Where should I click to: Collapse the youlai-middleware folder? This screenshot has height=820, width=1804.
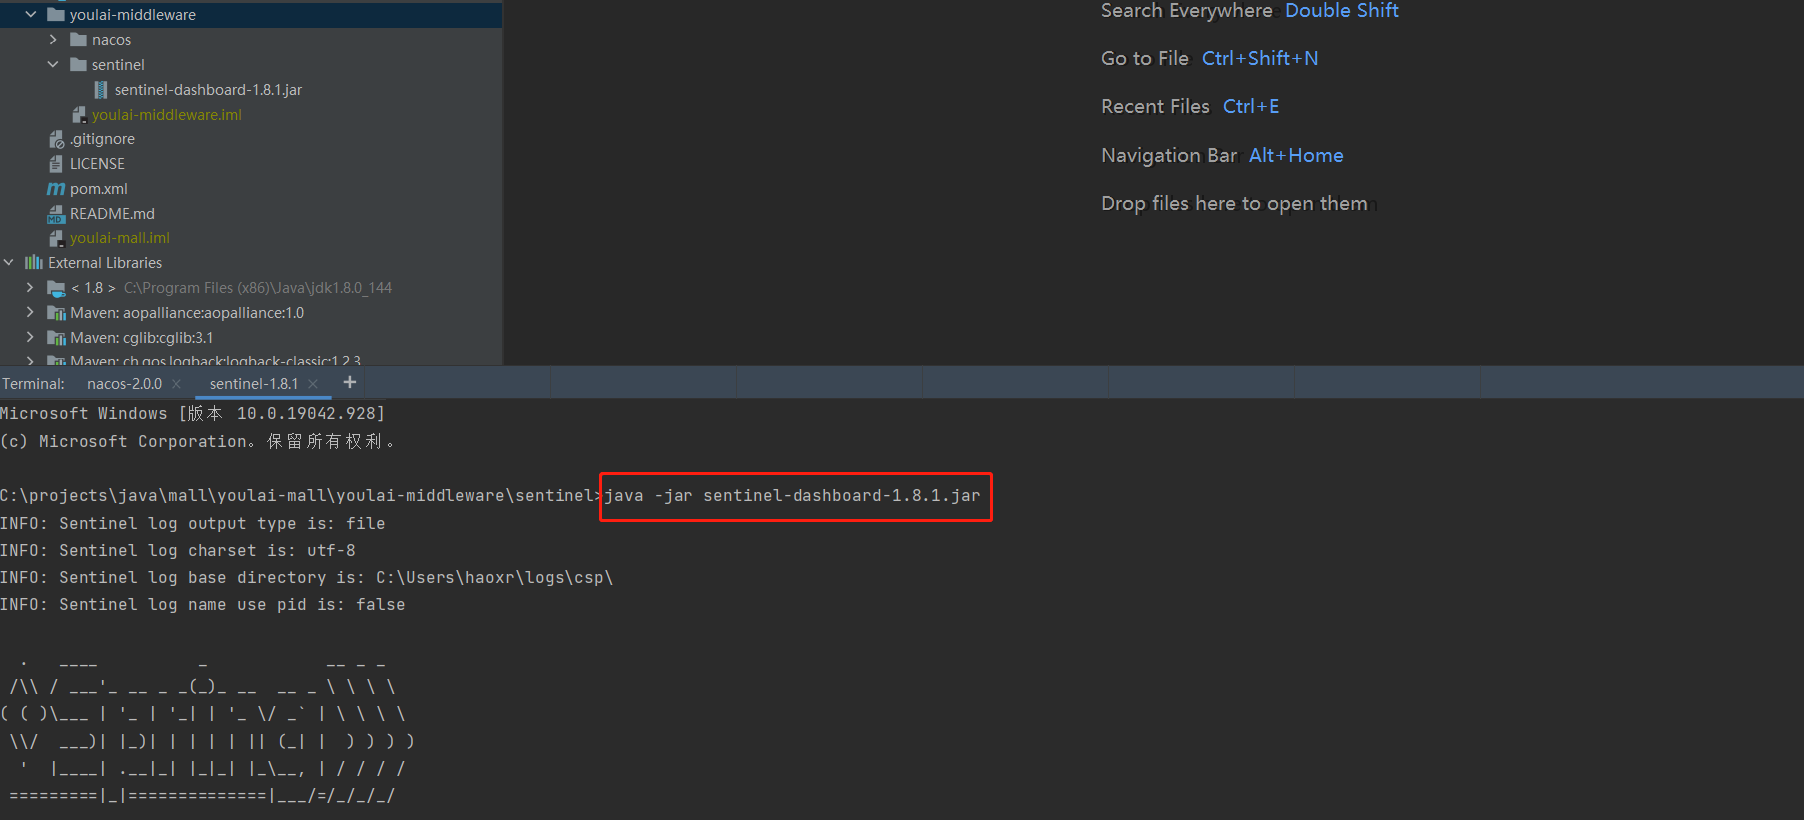pyautogui.click(x=31, y=15)
